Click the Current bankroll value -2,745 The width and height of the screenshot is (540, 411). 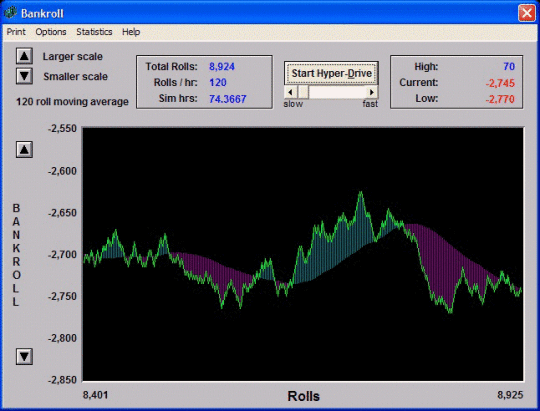pyautogui.click(x=500, y=83)
